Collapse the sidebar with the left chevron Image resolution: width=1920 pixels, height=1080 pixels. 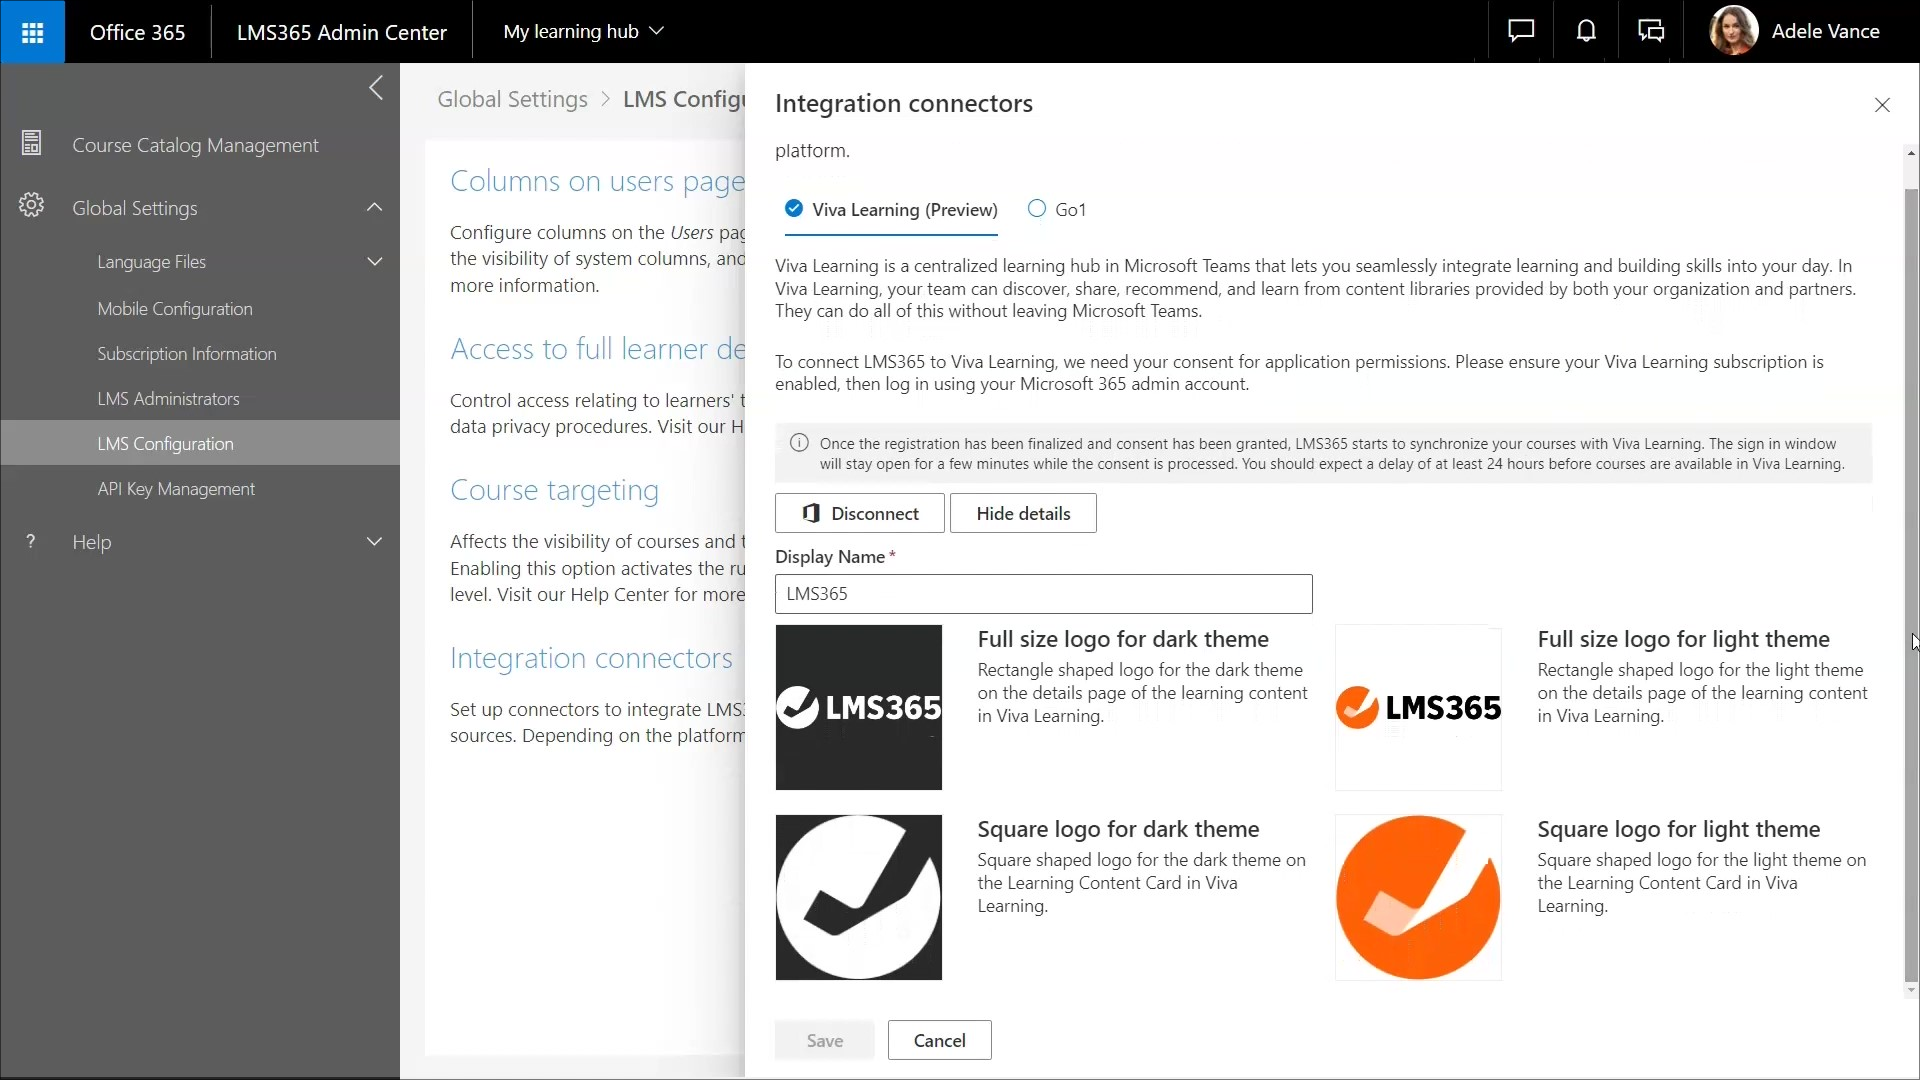376,88
